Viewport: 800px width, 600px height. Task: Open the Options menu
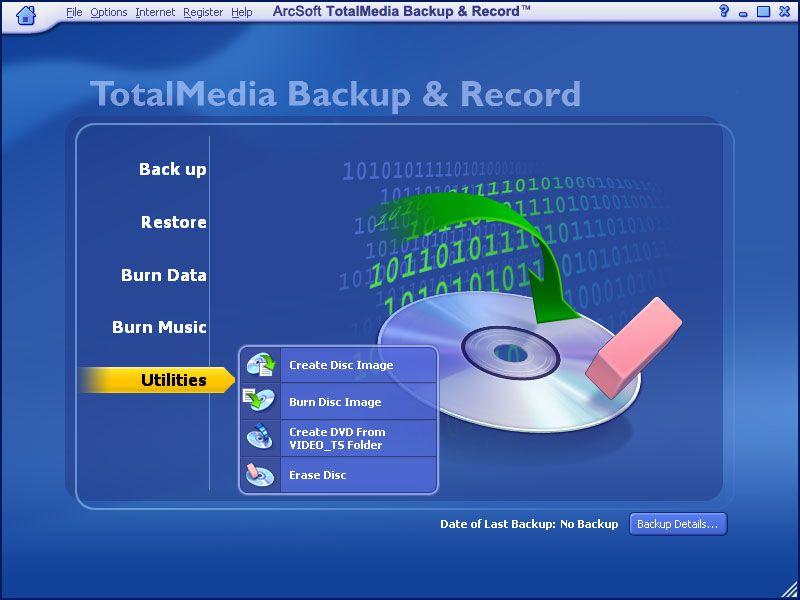[109, 12]
